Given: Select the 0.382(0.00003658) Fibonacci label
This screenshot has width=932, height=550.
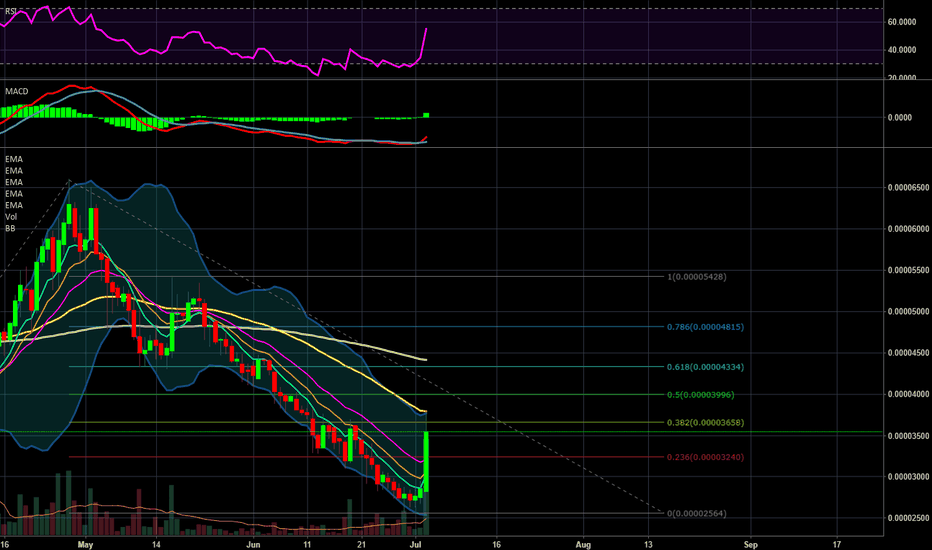Looking at the screenshot, I should pos(705,423).
